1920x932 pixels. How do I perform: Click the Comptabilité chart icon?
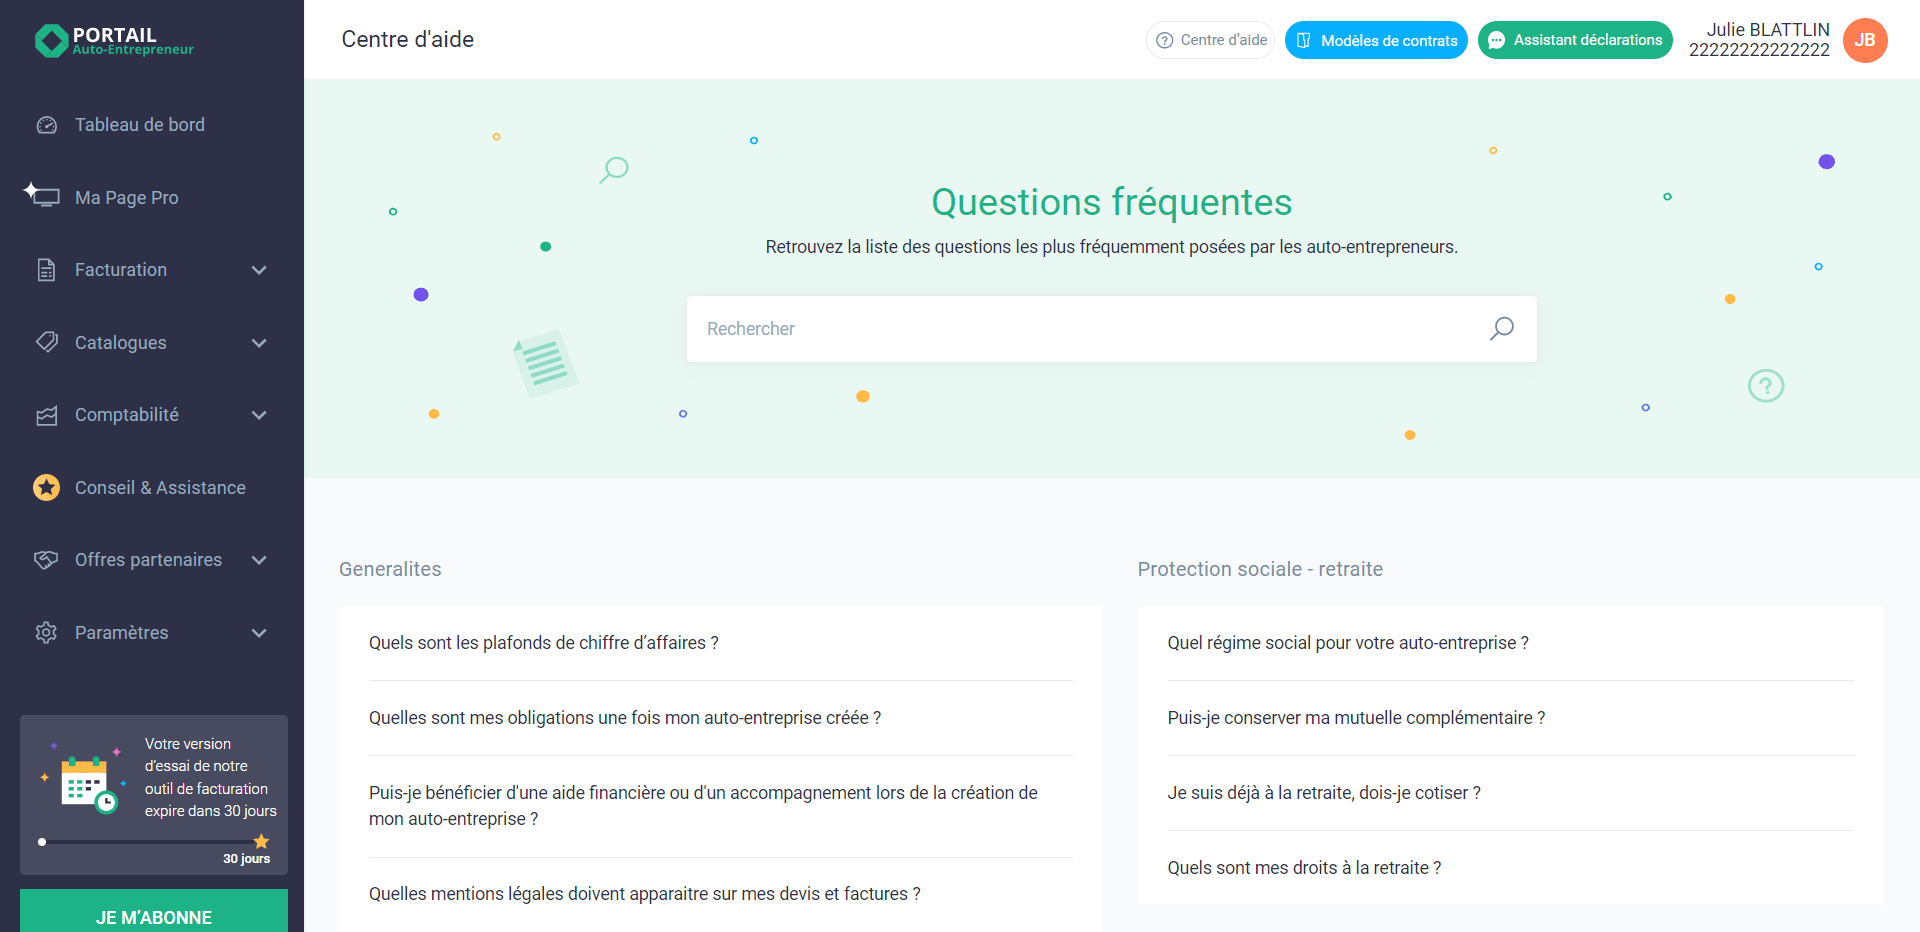pos(46,415)
